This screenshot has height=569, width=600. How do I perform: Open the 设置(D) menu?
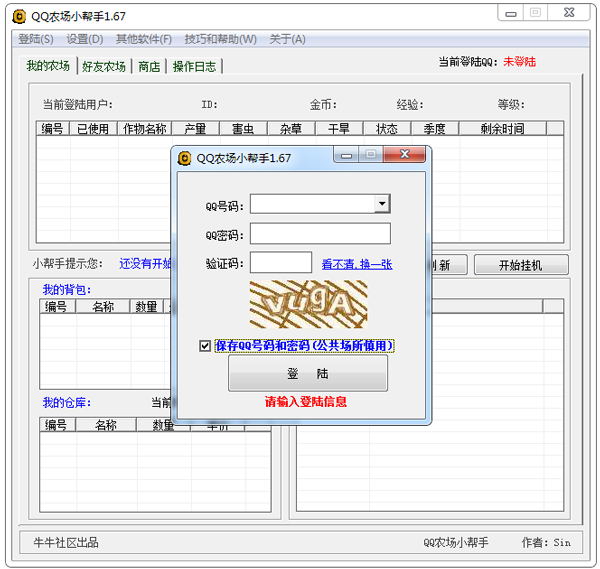tap(84, 39)
